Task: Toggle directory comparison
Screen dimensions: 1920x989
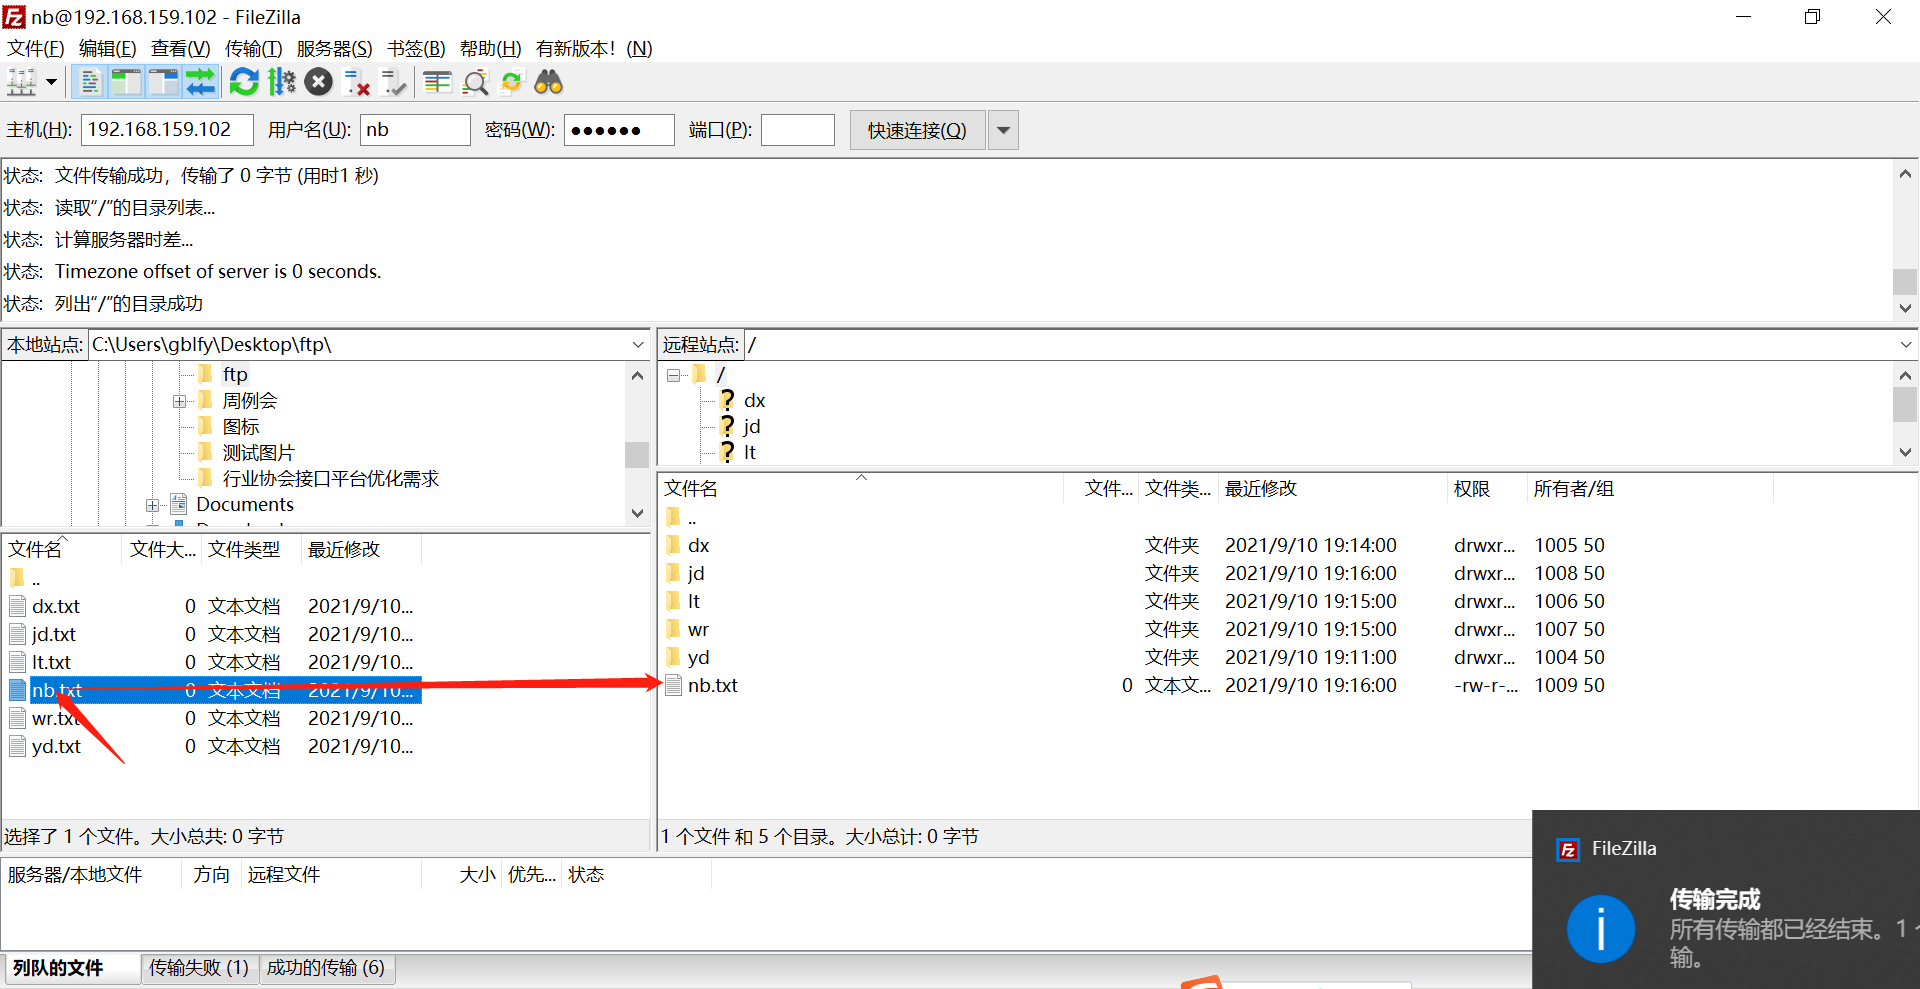Action: pyautogui.click(x=475, y=82)
